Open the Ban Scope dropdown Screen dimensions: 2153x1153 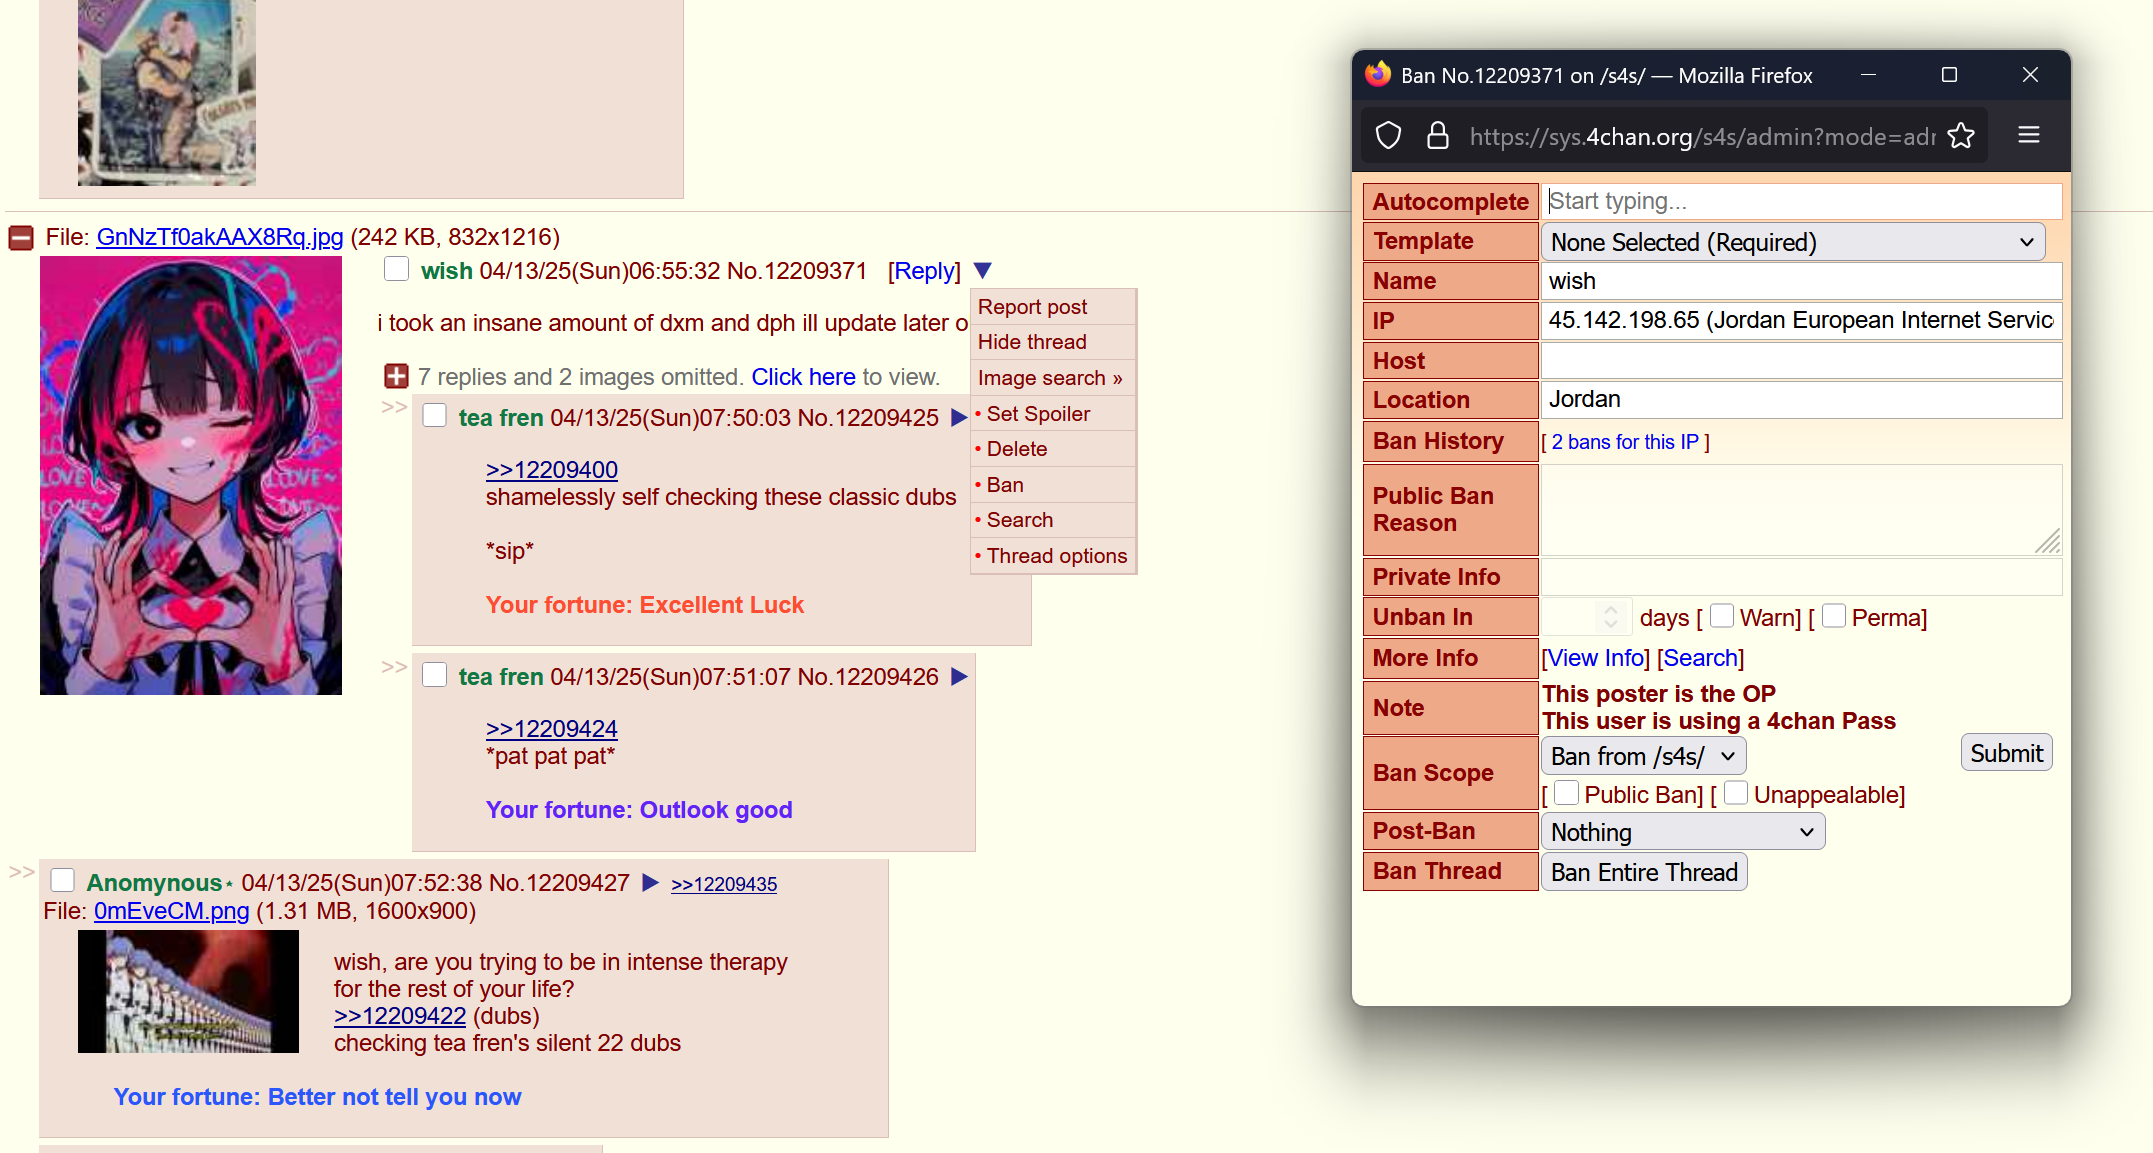click(1643, 756)
